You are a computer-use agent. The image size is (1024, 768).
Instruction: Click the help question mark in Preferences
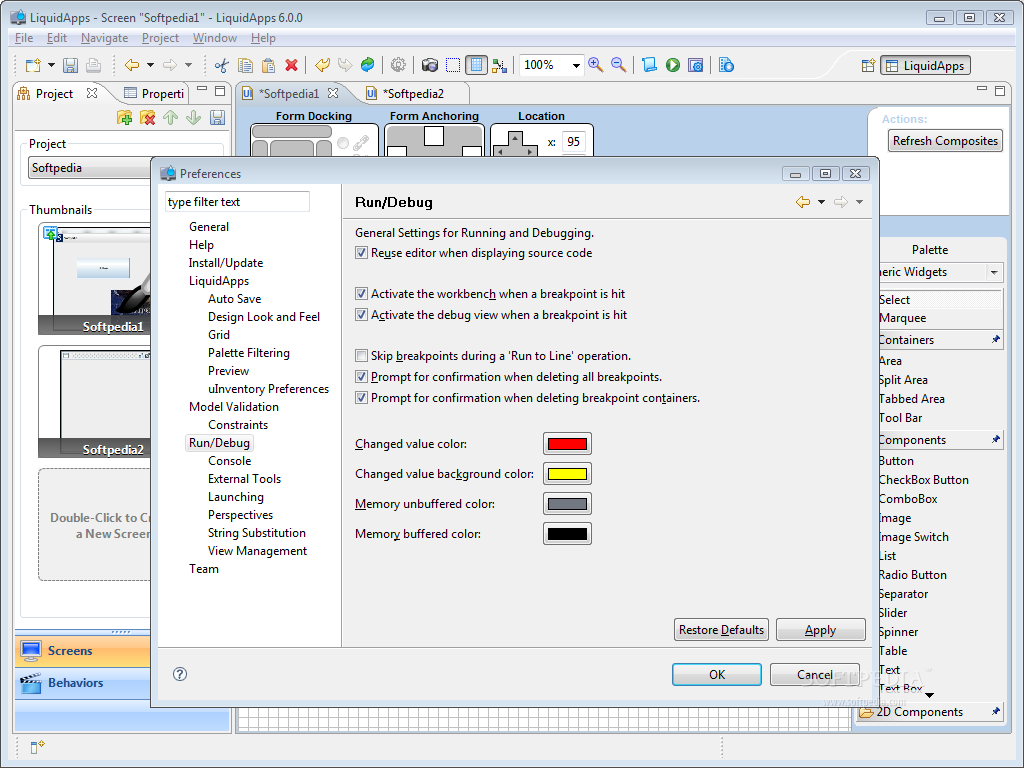[x=180, y=674]
